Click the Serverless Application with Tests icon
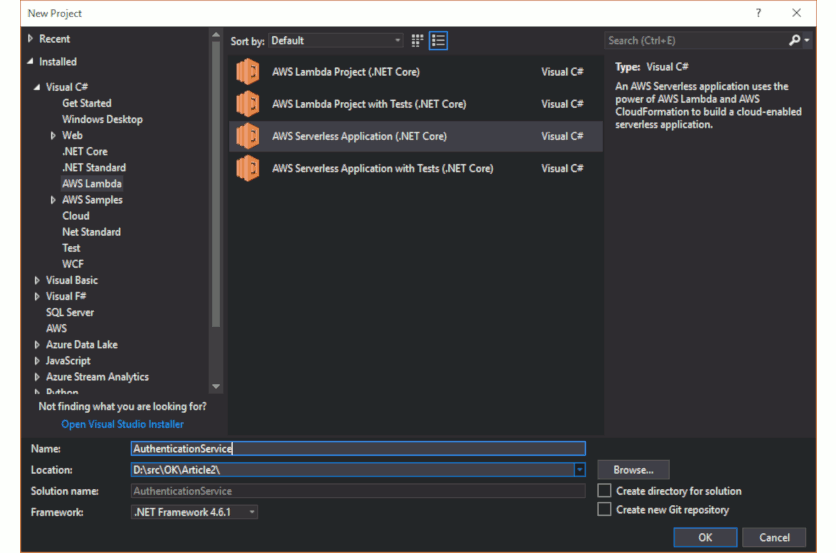The width and height of the screenshot is (836, 553). coord(247,168)
